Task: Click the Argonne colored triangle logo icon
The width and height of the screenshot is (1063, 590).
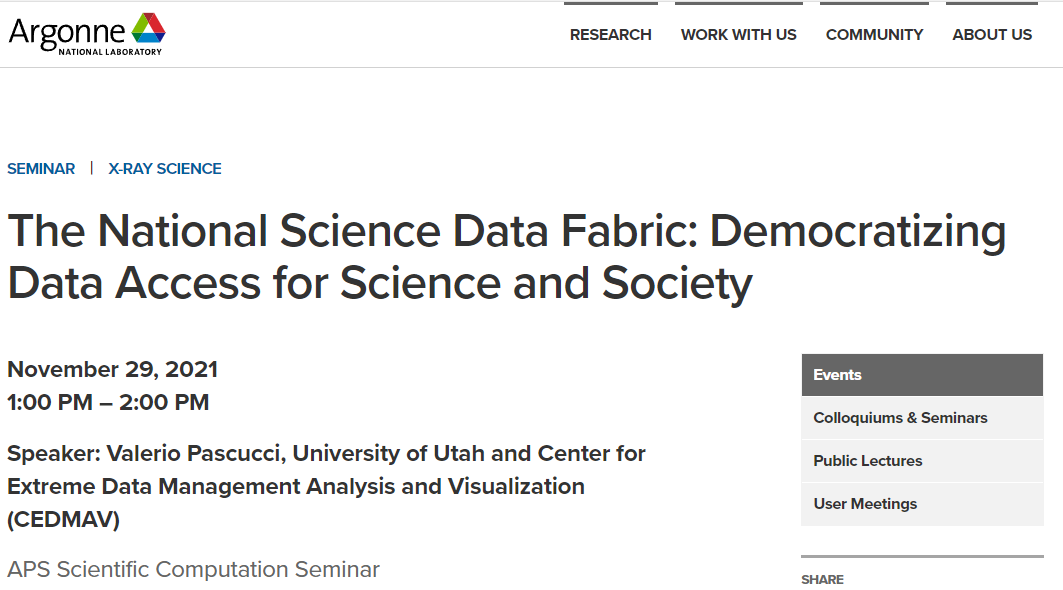Action: (x=148, y=28)
